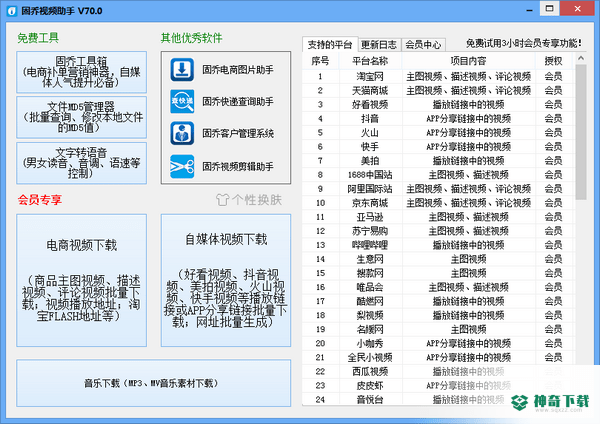This screenshot has height=424, width=600.
Task: Select the 天猫商城 row
Action: [439, 90]
